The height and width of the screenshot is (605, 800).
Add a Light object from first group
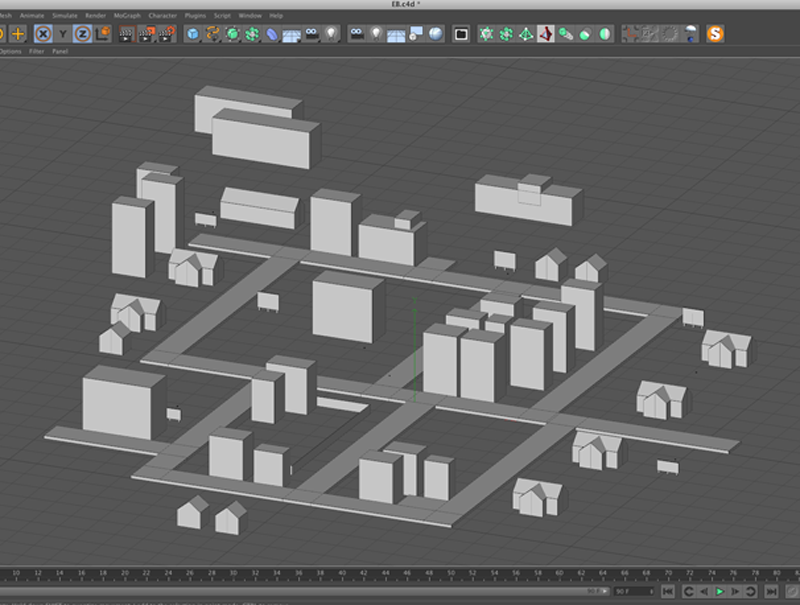point(332,34)
